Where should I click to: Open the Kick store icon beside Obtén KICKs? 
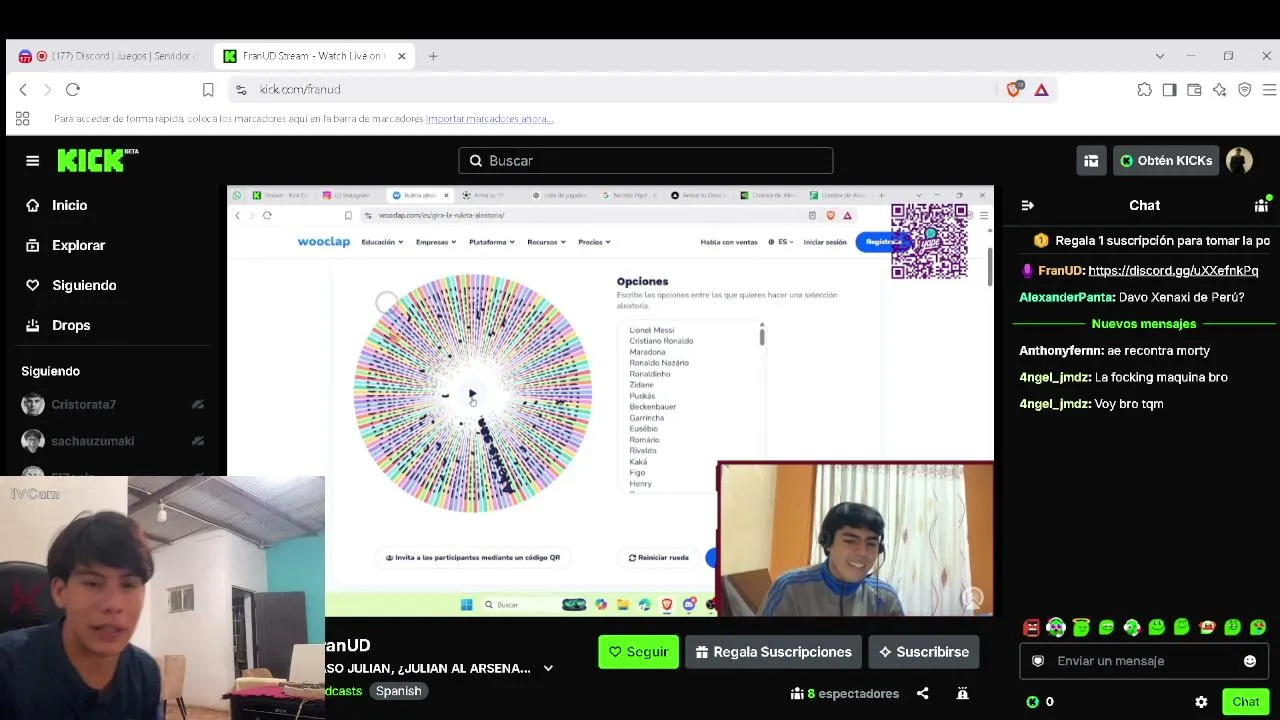[x=1091, y=161]
